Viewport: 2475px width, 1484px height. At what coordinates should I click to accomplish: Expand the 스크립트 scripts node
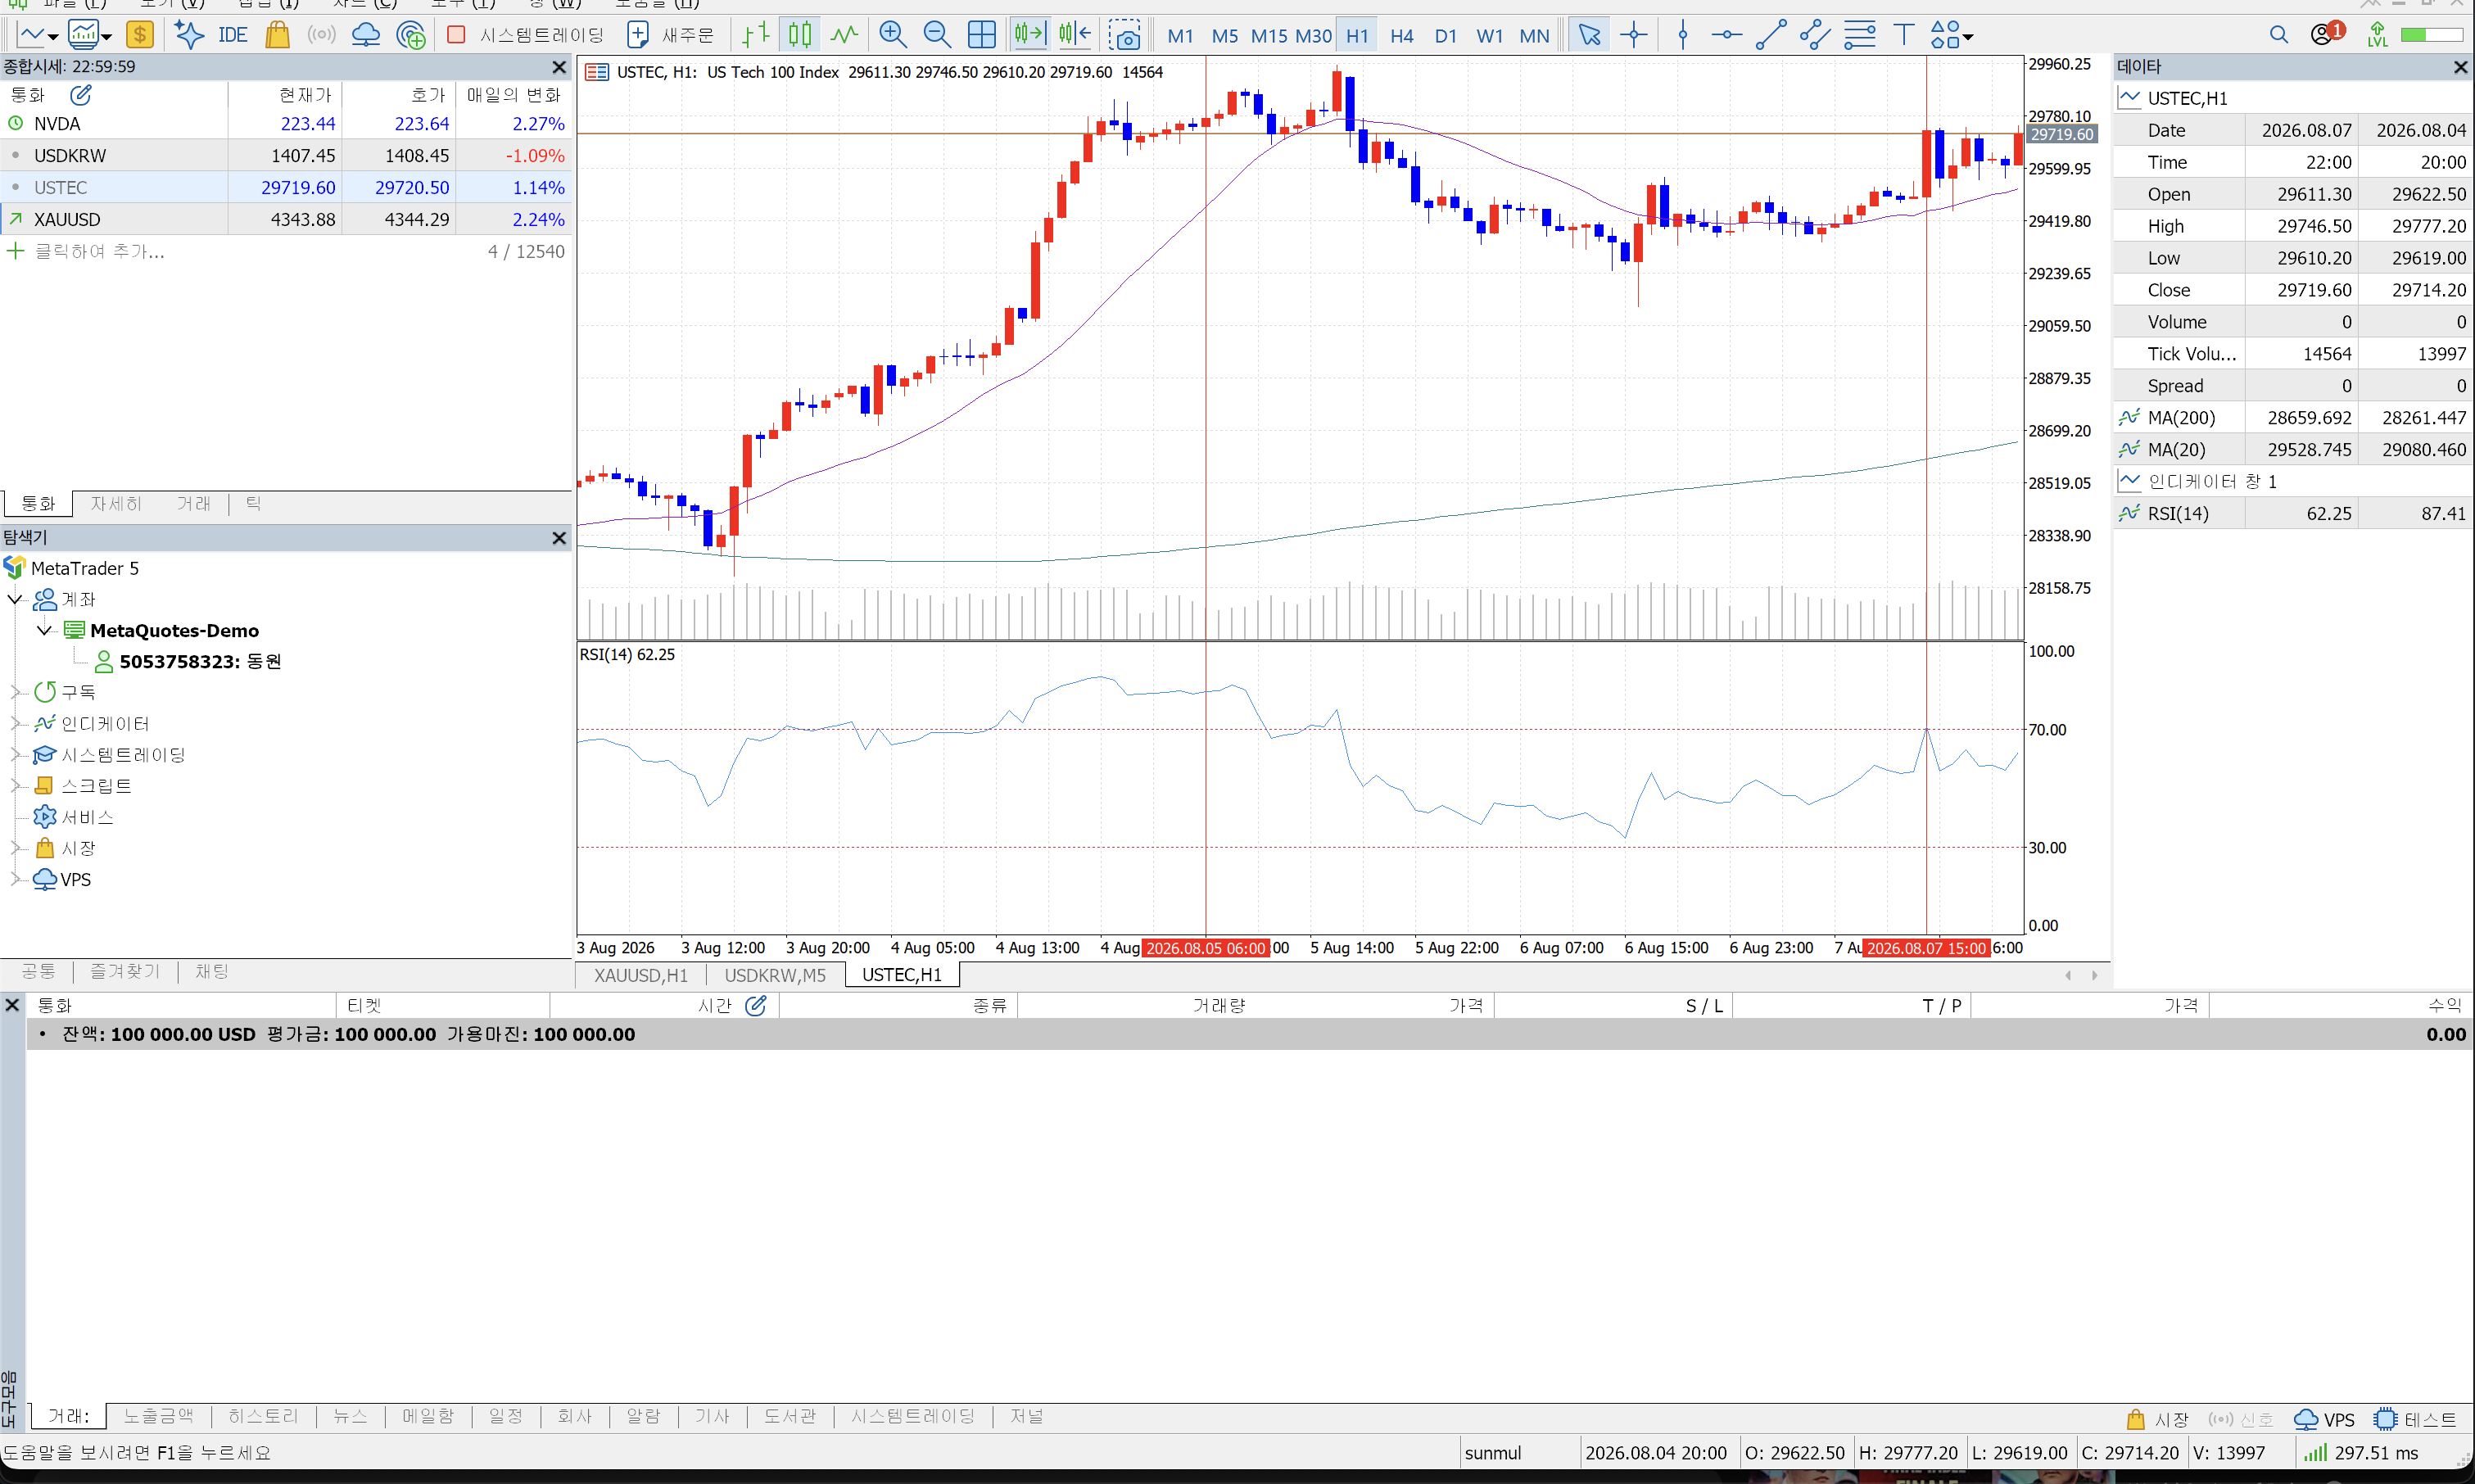pos(15,785)
